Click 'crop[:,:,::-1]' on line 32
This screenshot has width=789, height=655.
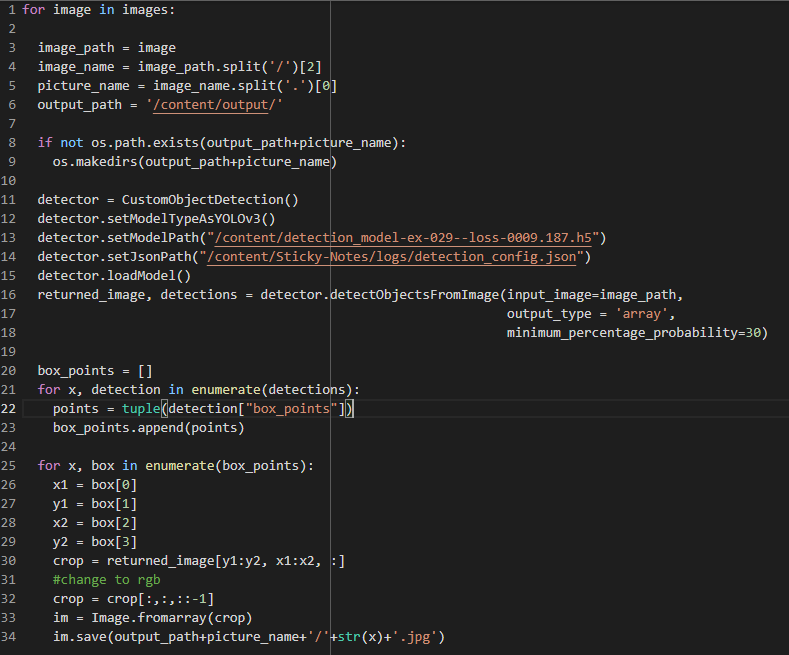[161, 599]
